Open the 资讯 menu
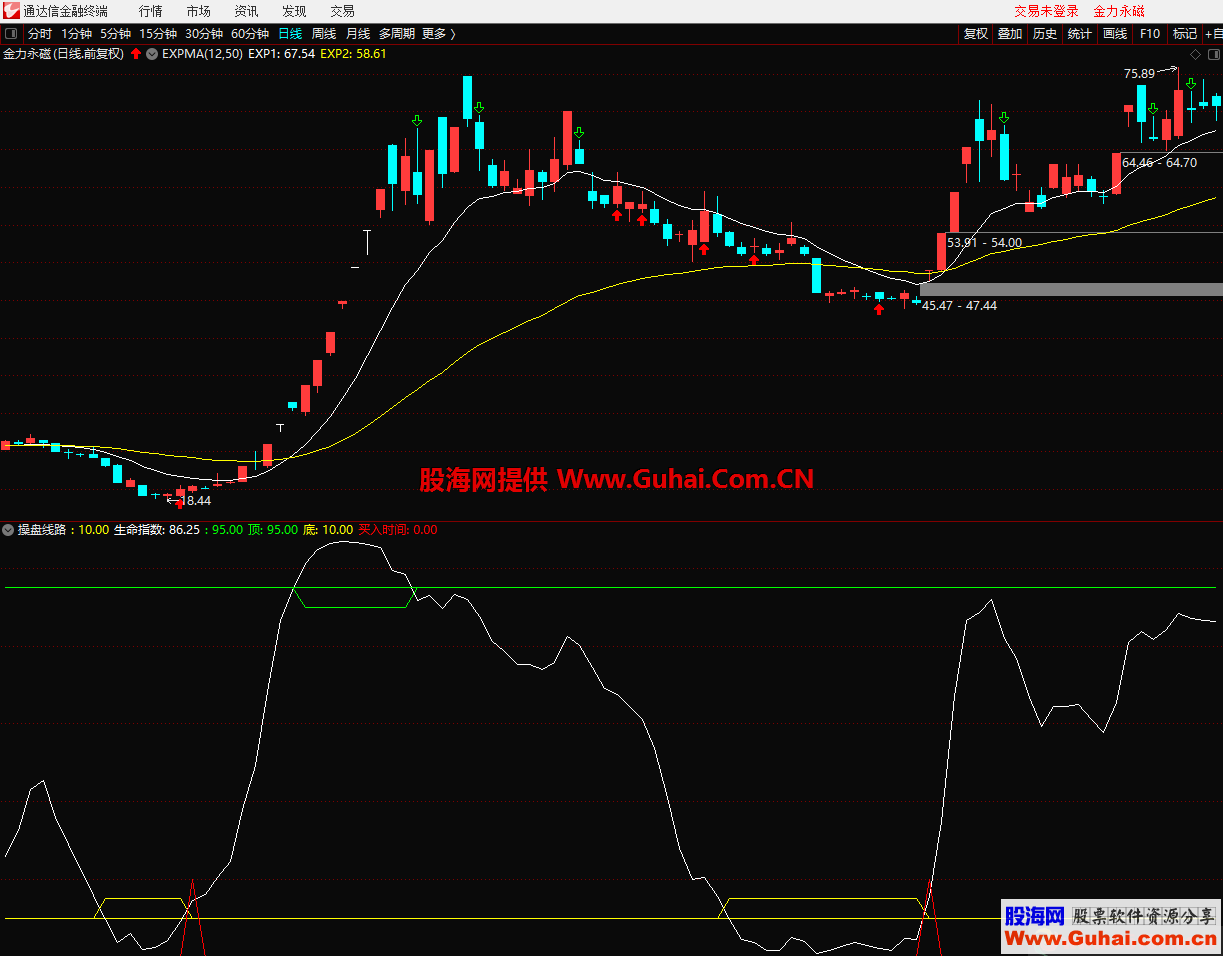 (x=246, y=11)
